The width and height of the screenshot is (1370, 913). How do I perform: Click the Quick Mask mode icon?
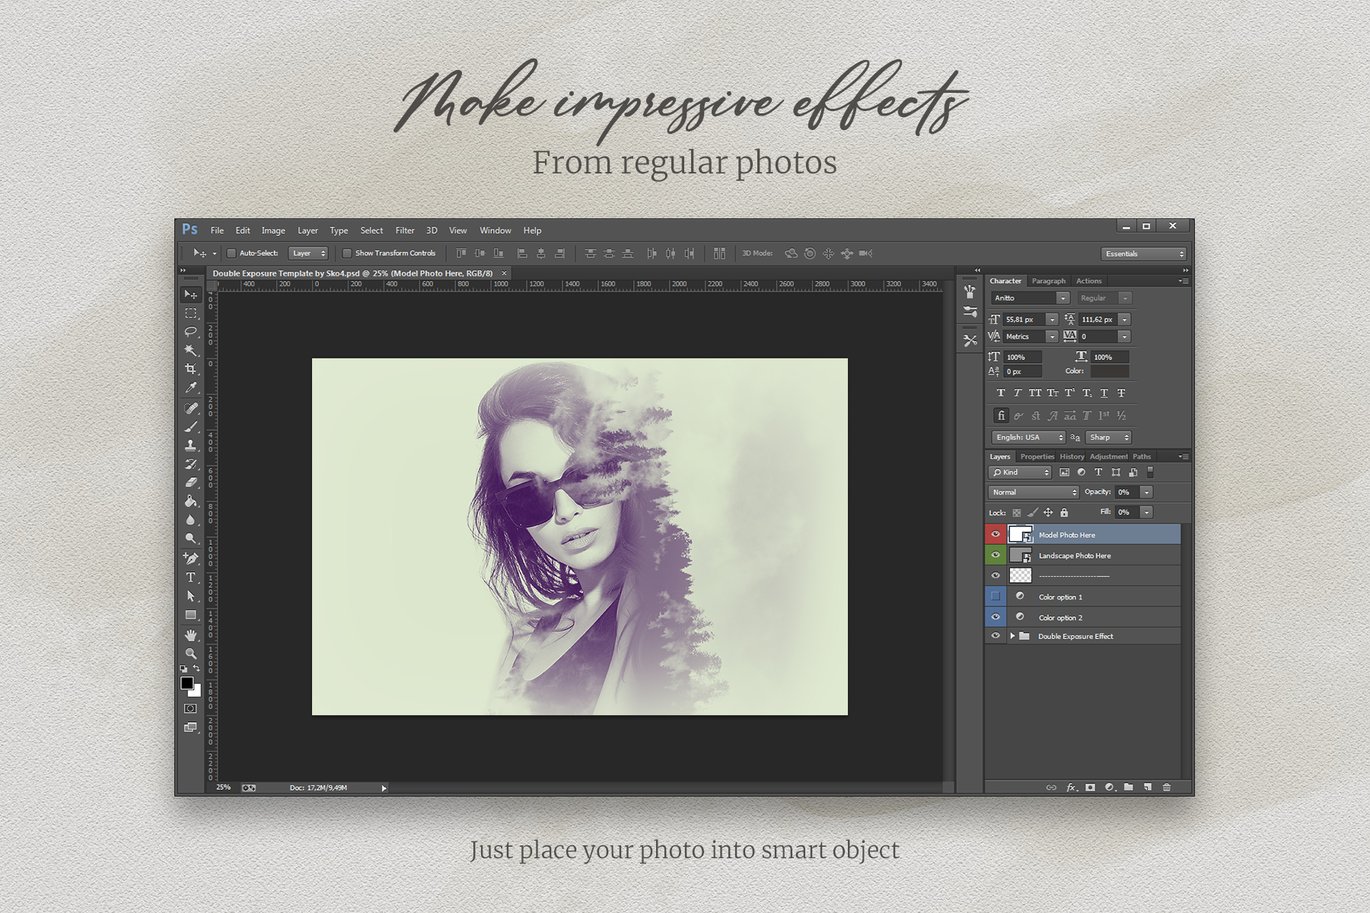click(x=190, y=708)
